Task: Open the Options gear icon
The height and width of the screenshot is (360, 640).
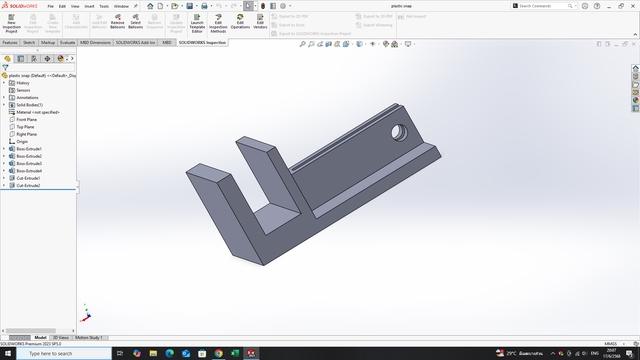Action: click(283, 6)
